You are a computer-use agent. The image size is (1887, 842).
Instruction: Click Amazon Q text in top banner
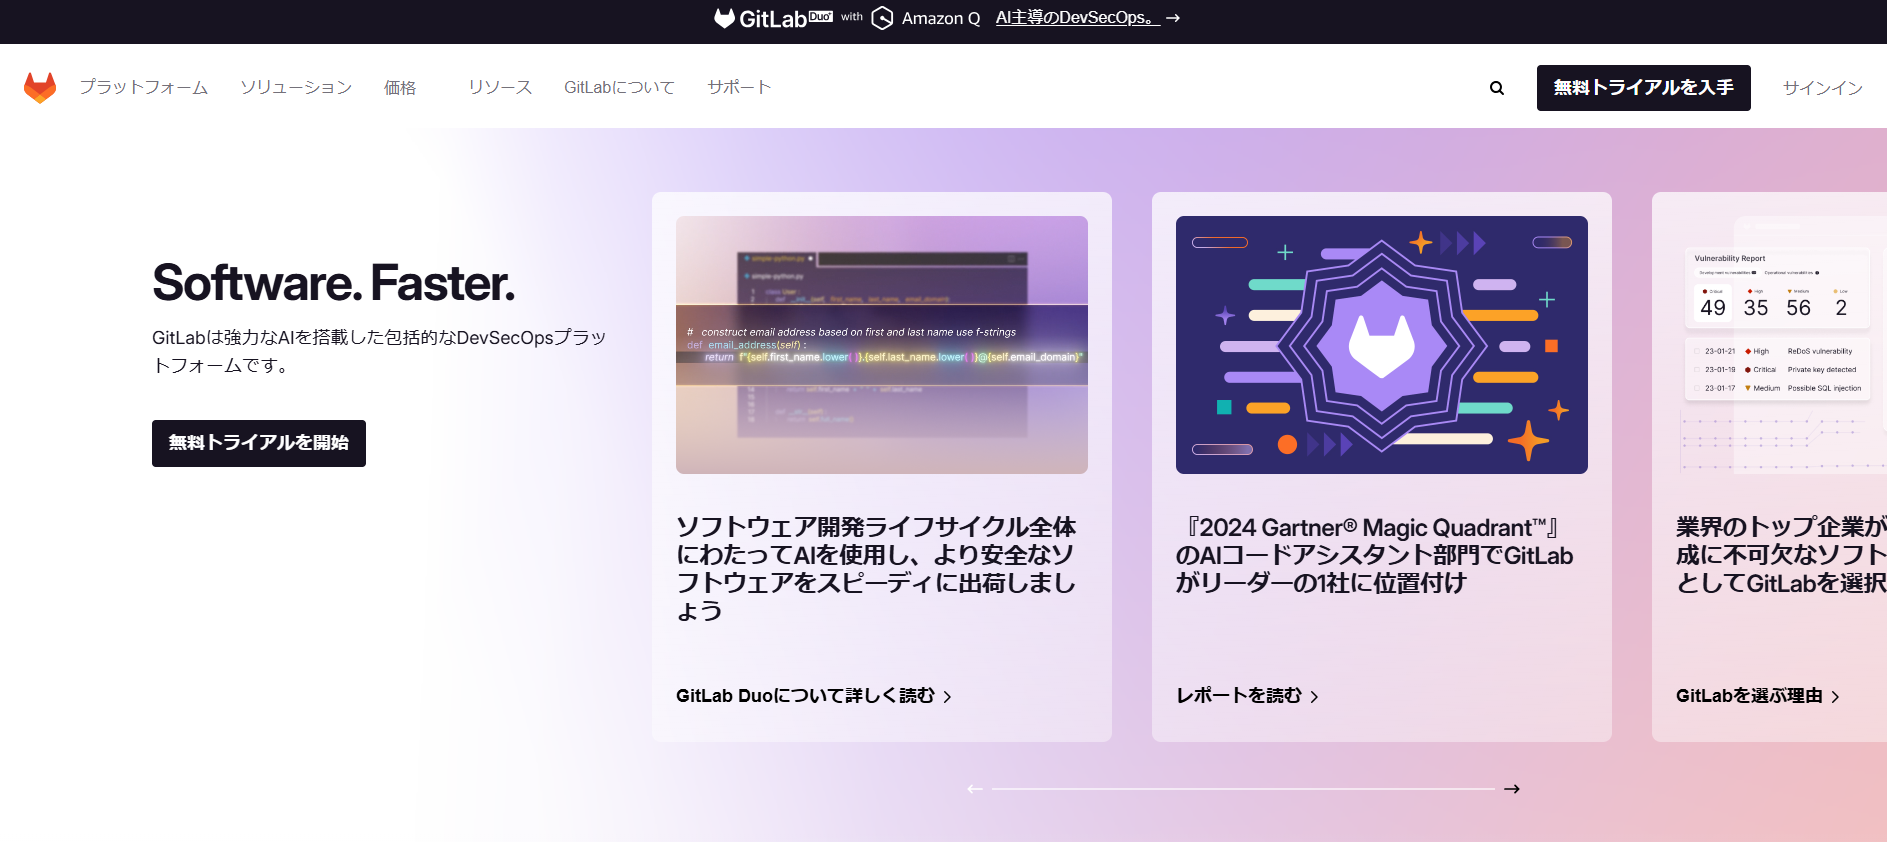click(x=941, y=18)
